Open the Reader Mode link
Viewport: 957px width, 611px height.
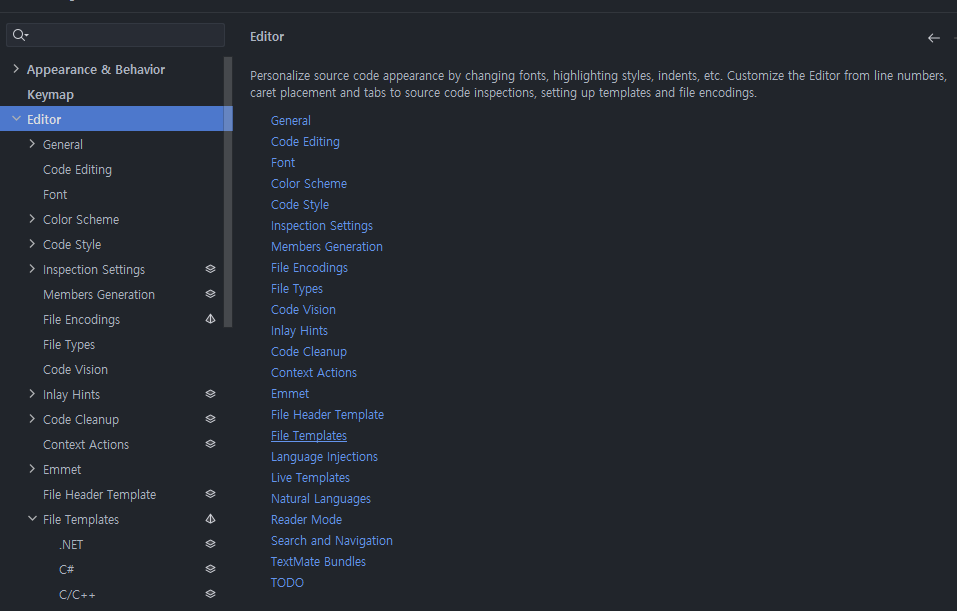pyautogui.click(x=306, y=520)
